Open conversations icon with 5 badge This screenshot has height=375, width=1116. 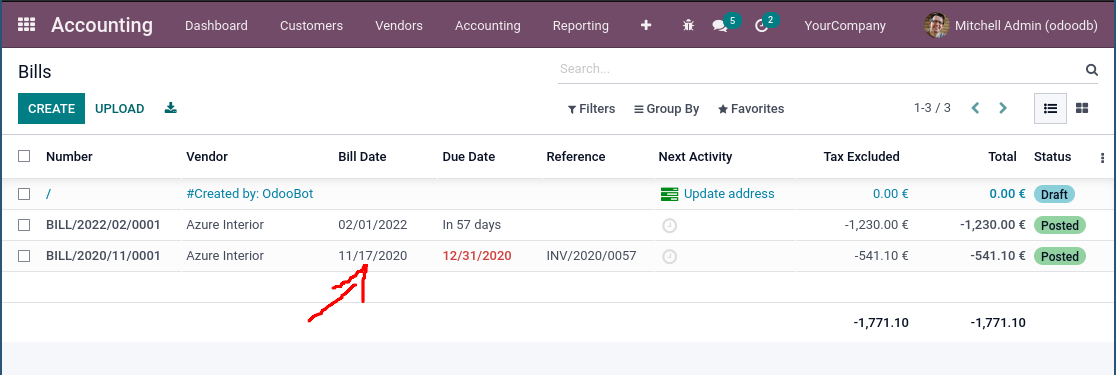pyautogui.click(x=720, y=26)
